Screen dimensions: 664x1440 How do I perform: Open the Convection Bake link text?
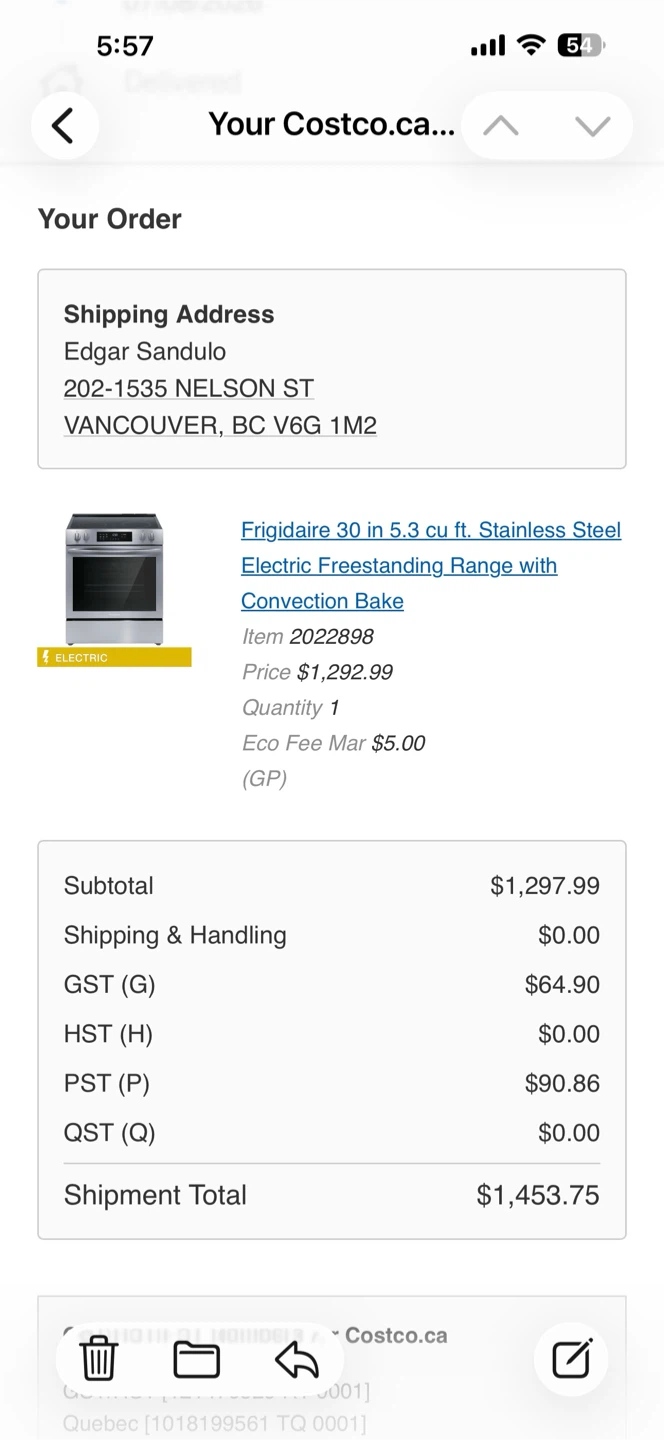[322, 601]
